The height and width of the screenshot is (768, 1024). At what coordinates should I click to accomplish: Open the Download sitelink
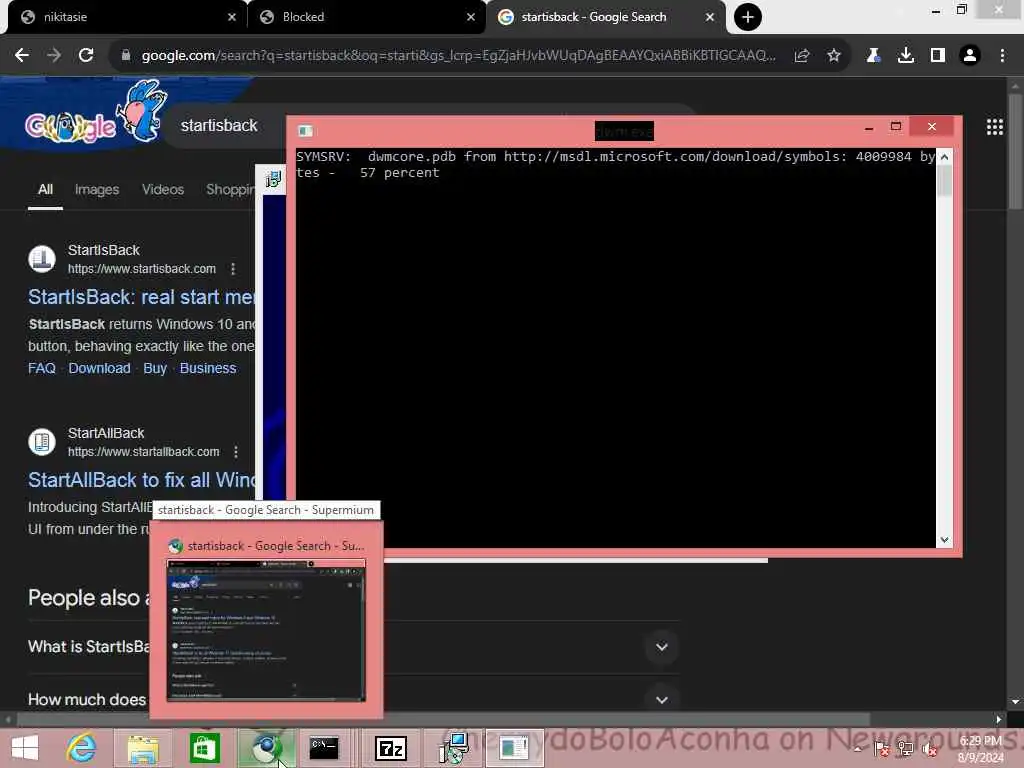(99, 368)
